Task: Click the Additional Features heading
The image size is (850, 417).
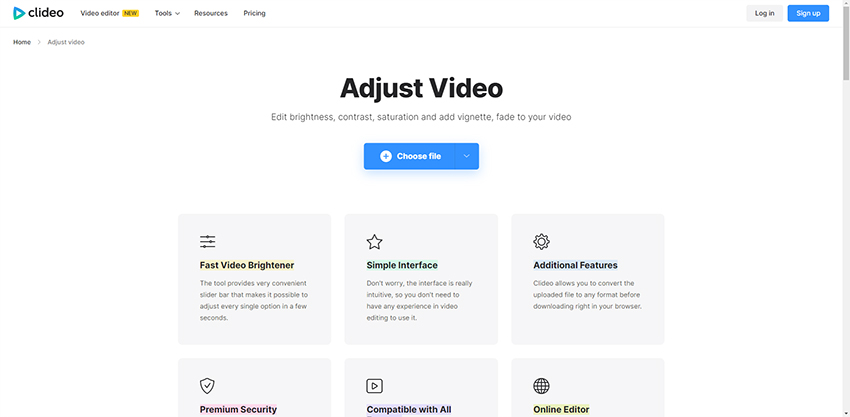Action: (575, 265)
